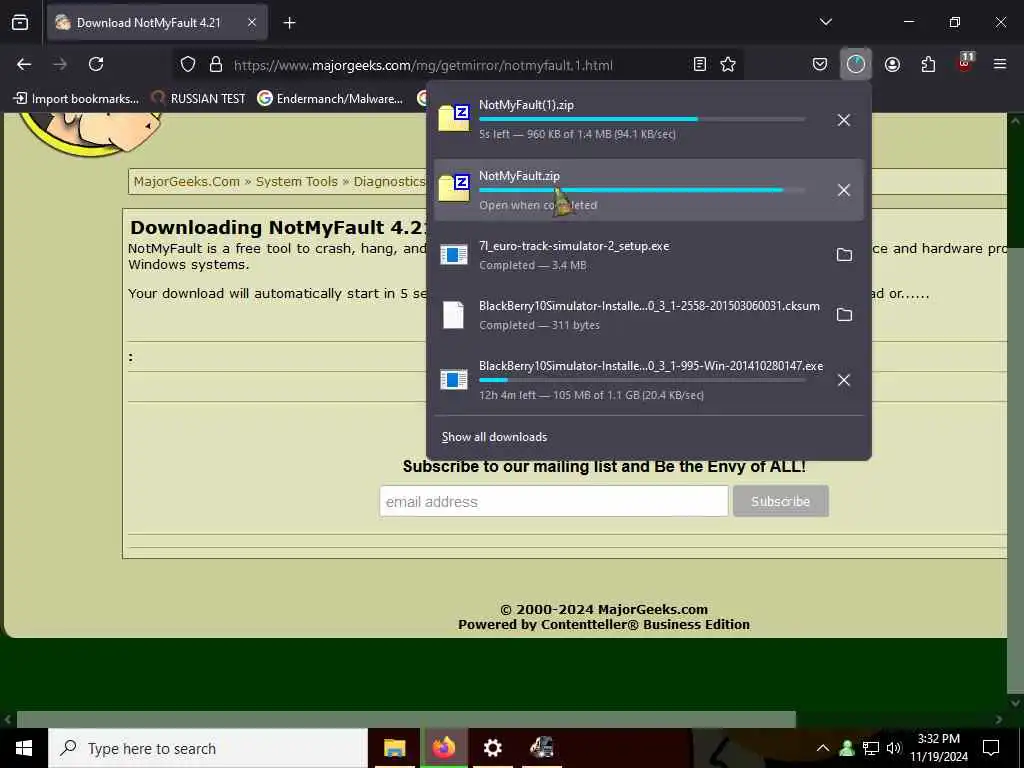Click the green person tray icon
Viewport: 1024px width, 768px height.
coord(847,748)
